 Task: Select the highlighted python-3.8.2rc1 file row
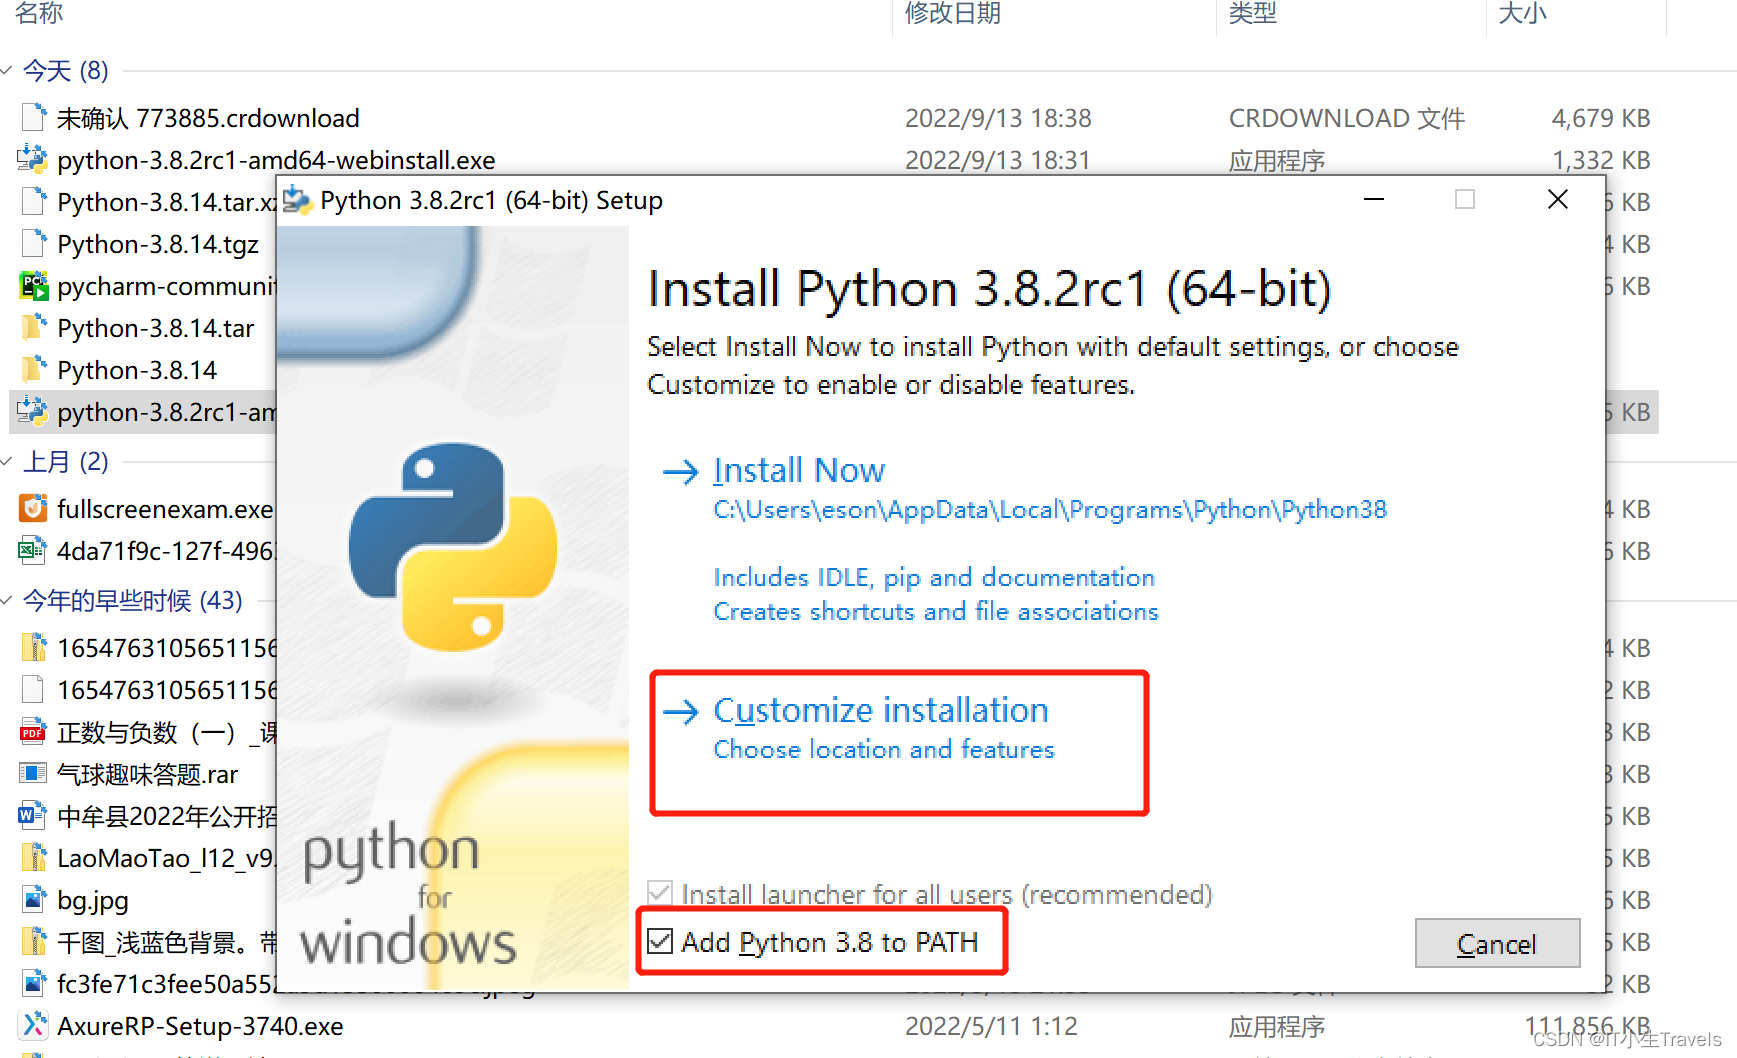coord(140,411)
